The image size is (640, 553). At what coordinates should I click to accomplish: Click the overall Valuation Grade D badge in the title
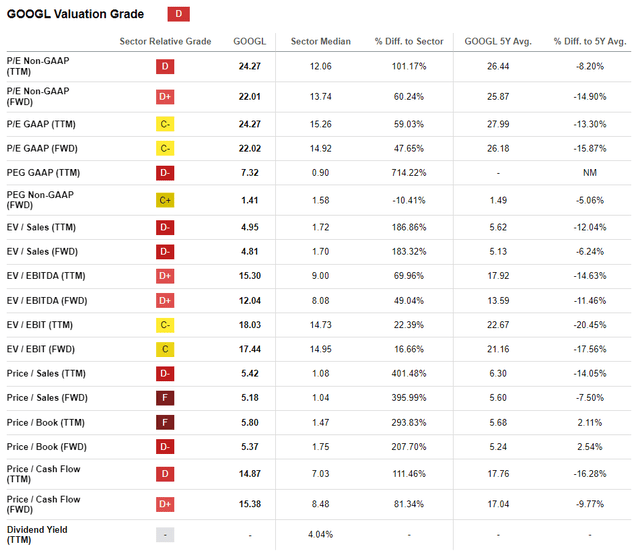click(x=178, y=14)
